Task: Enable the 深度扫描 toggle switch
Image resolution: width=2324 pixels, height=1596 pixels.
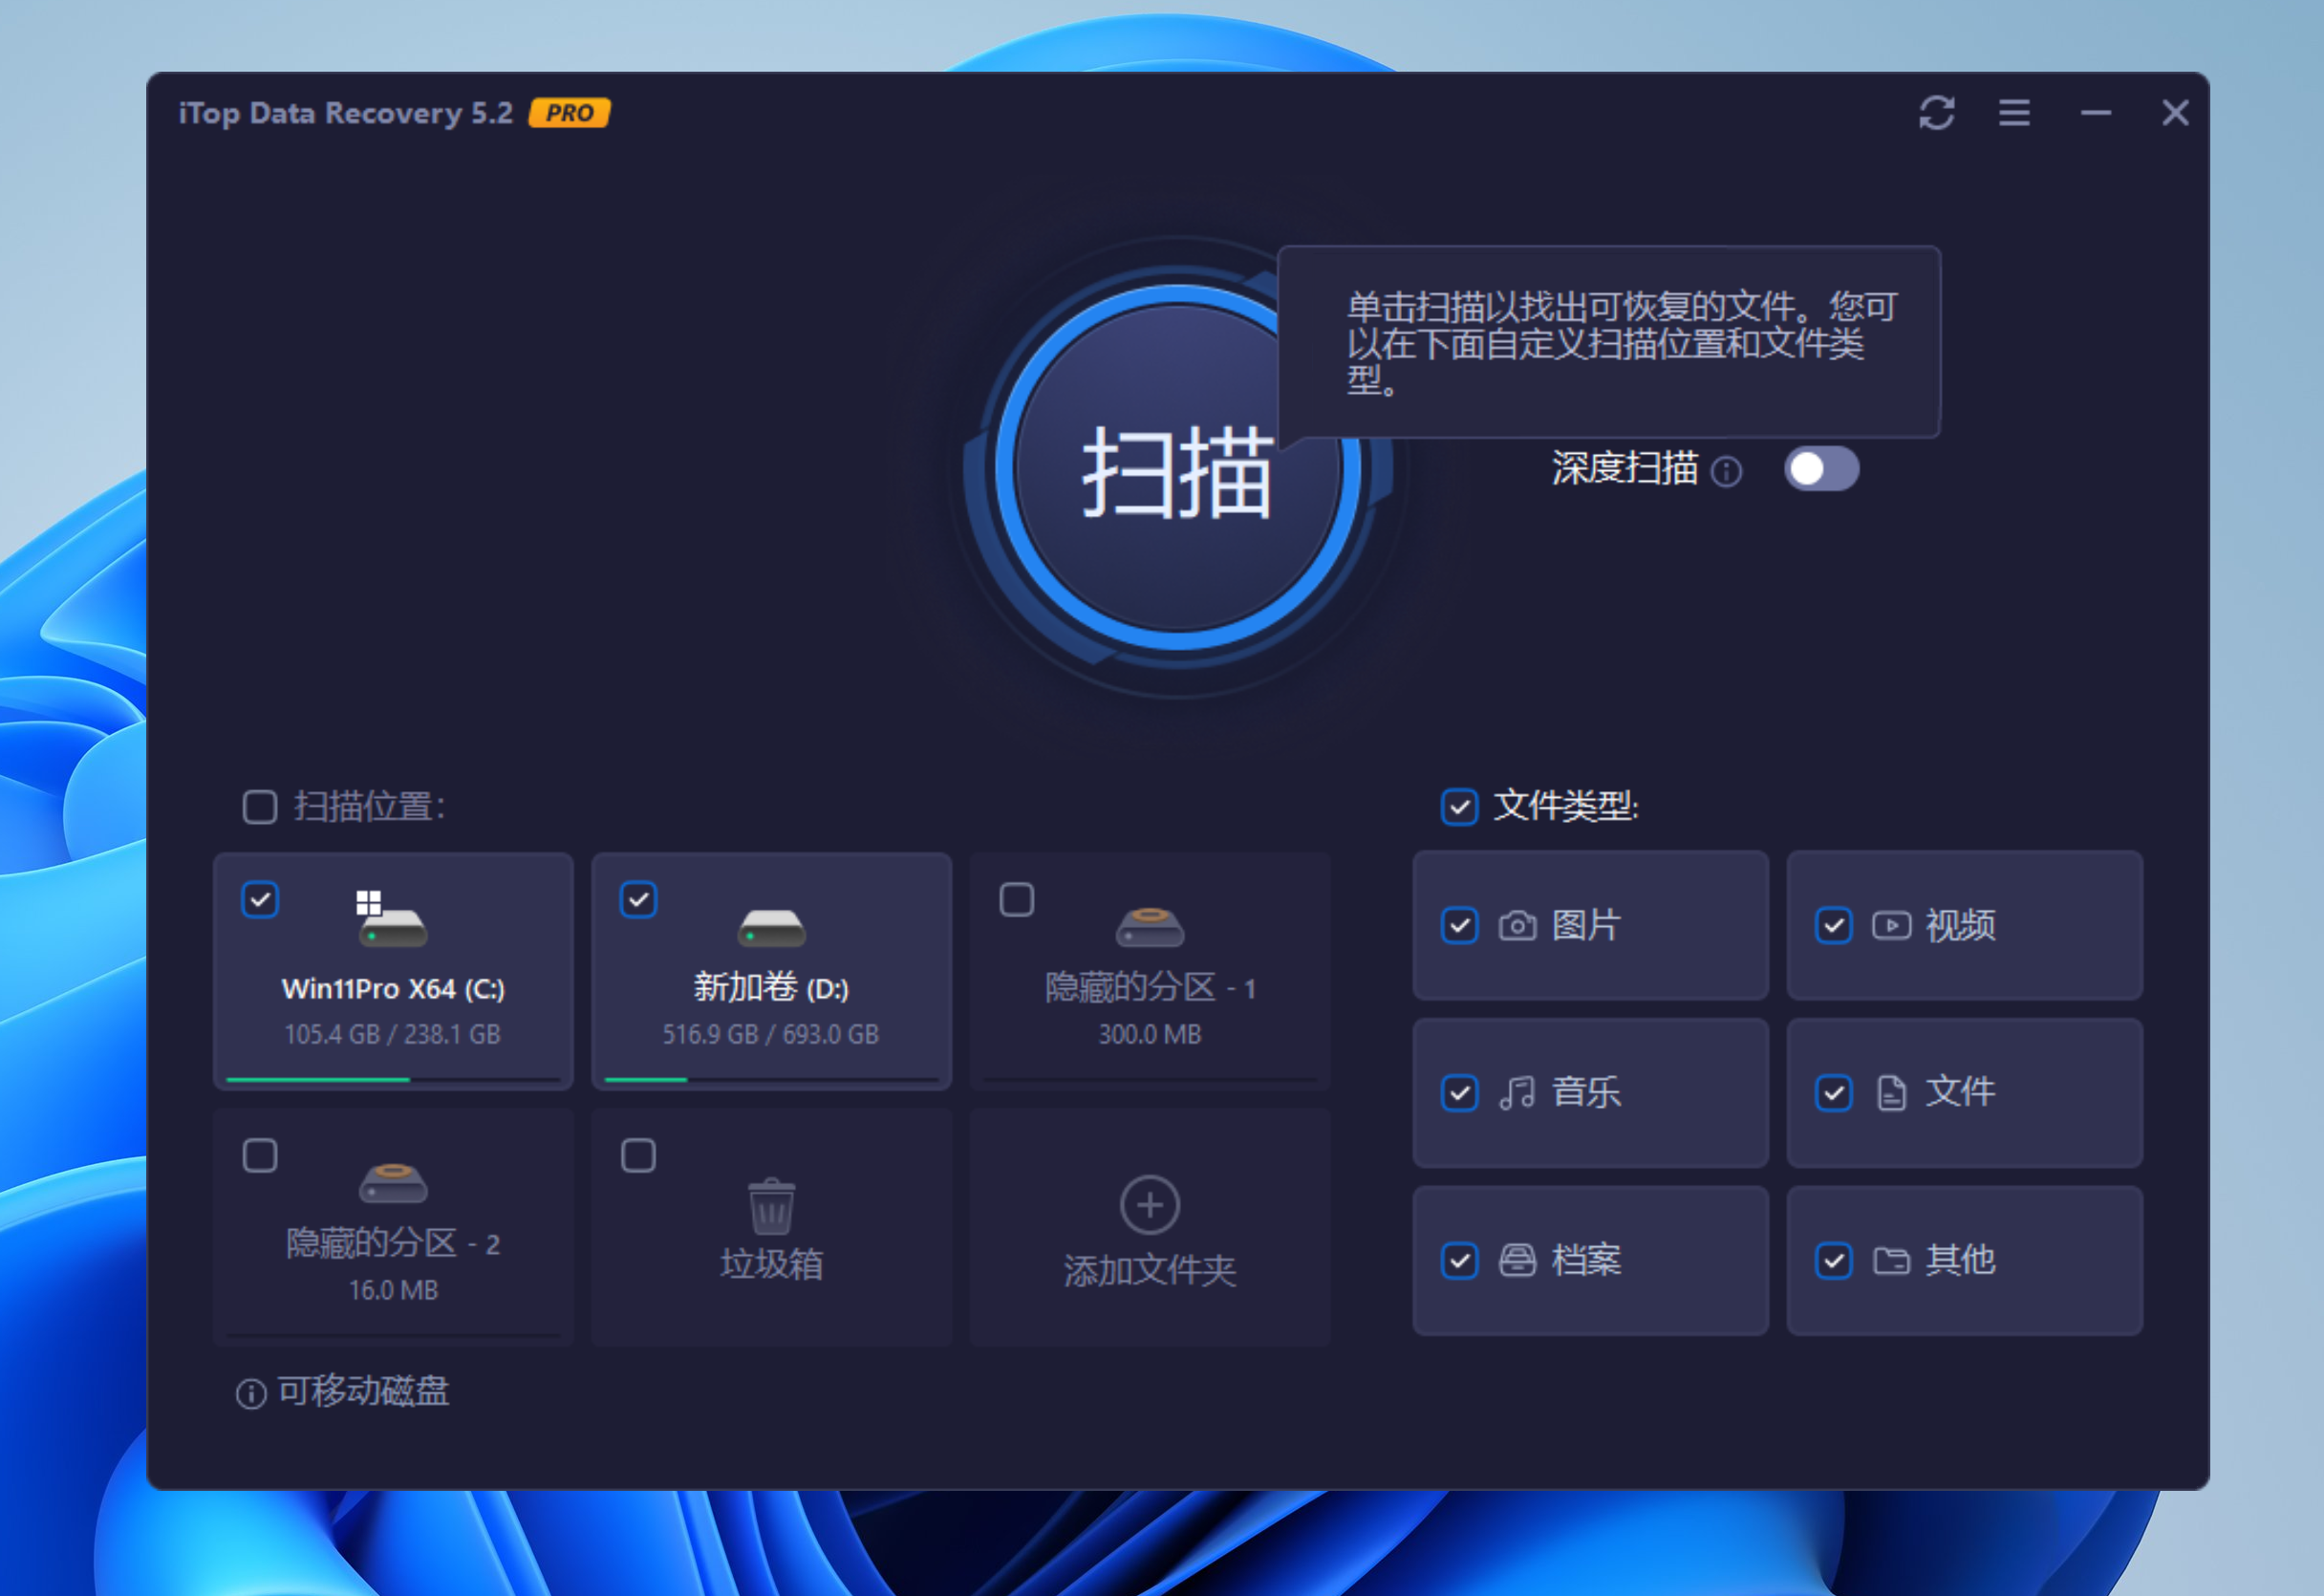Action: [x=1821, y=469]
